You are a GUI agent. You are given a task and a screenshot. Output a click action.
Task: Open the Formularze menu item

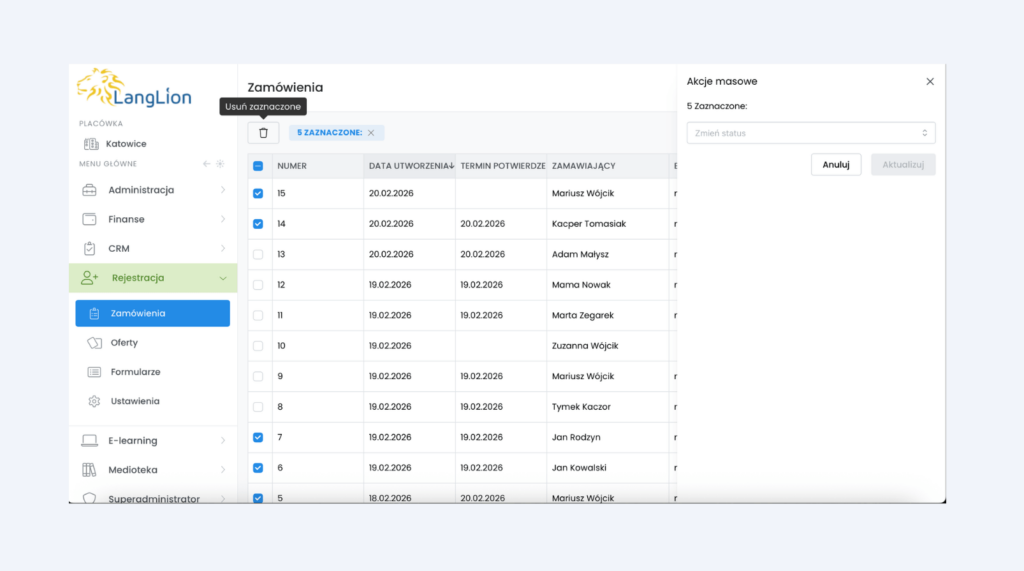click(135, 372)
